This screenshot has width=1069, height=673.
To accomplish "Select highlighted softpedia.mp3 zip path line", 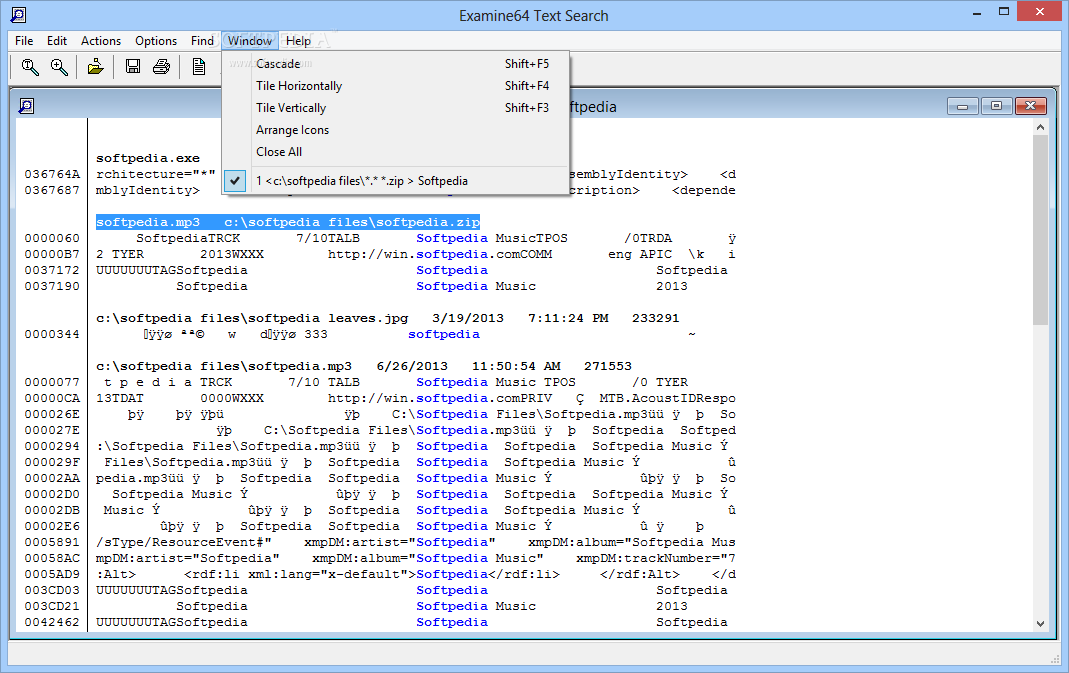I will [x=288, y=222].
